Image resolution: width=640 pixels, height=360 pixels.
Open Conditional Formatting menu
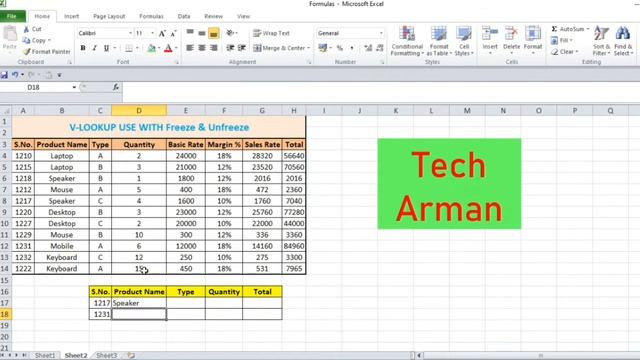(x=407, y=41)
